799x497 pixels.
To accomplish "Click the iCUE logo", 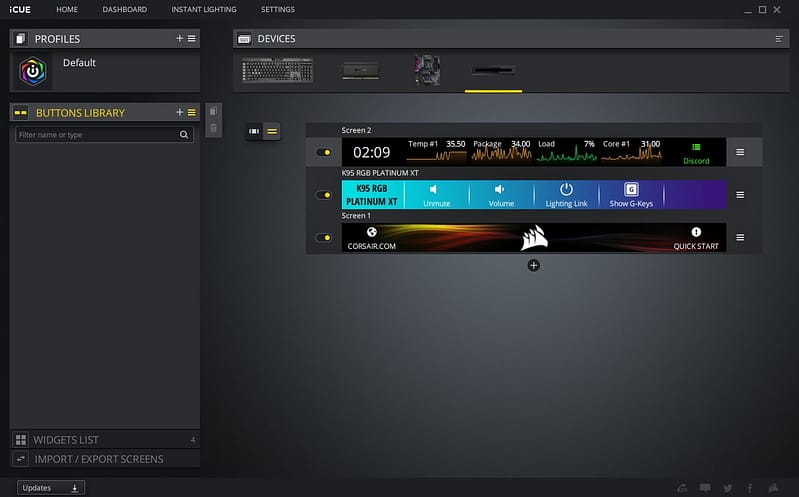I will click(x=20, y=9).
